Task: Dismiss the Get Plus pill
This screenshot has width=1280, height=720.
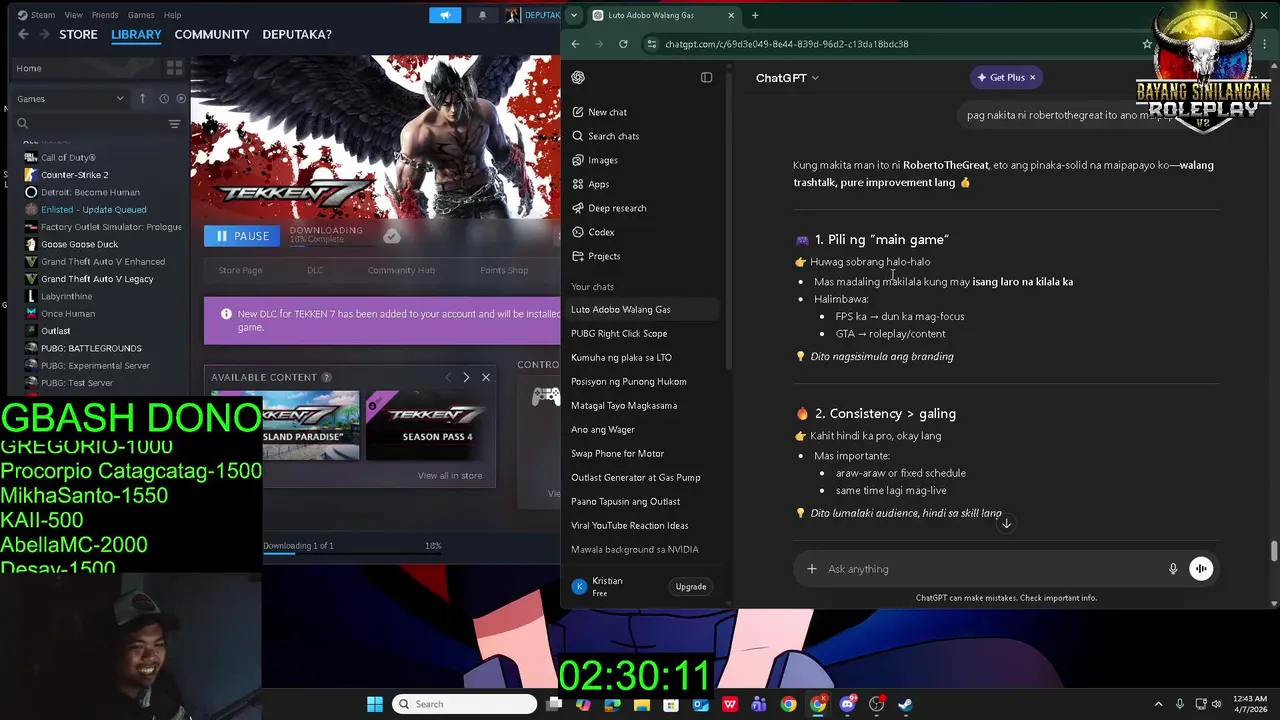Action: click(x=1032, y=77)
